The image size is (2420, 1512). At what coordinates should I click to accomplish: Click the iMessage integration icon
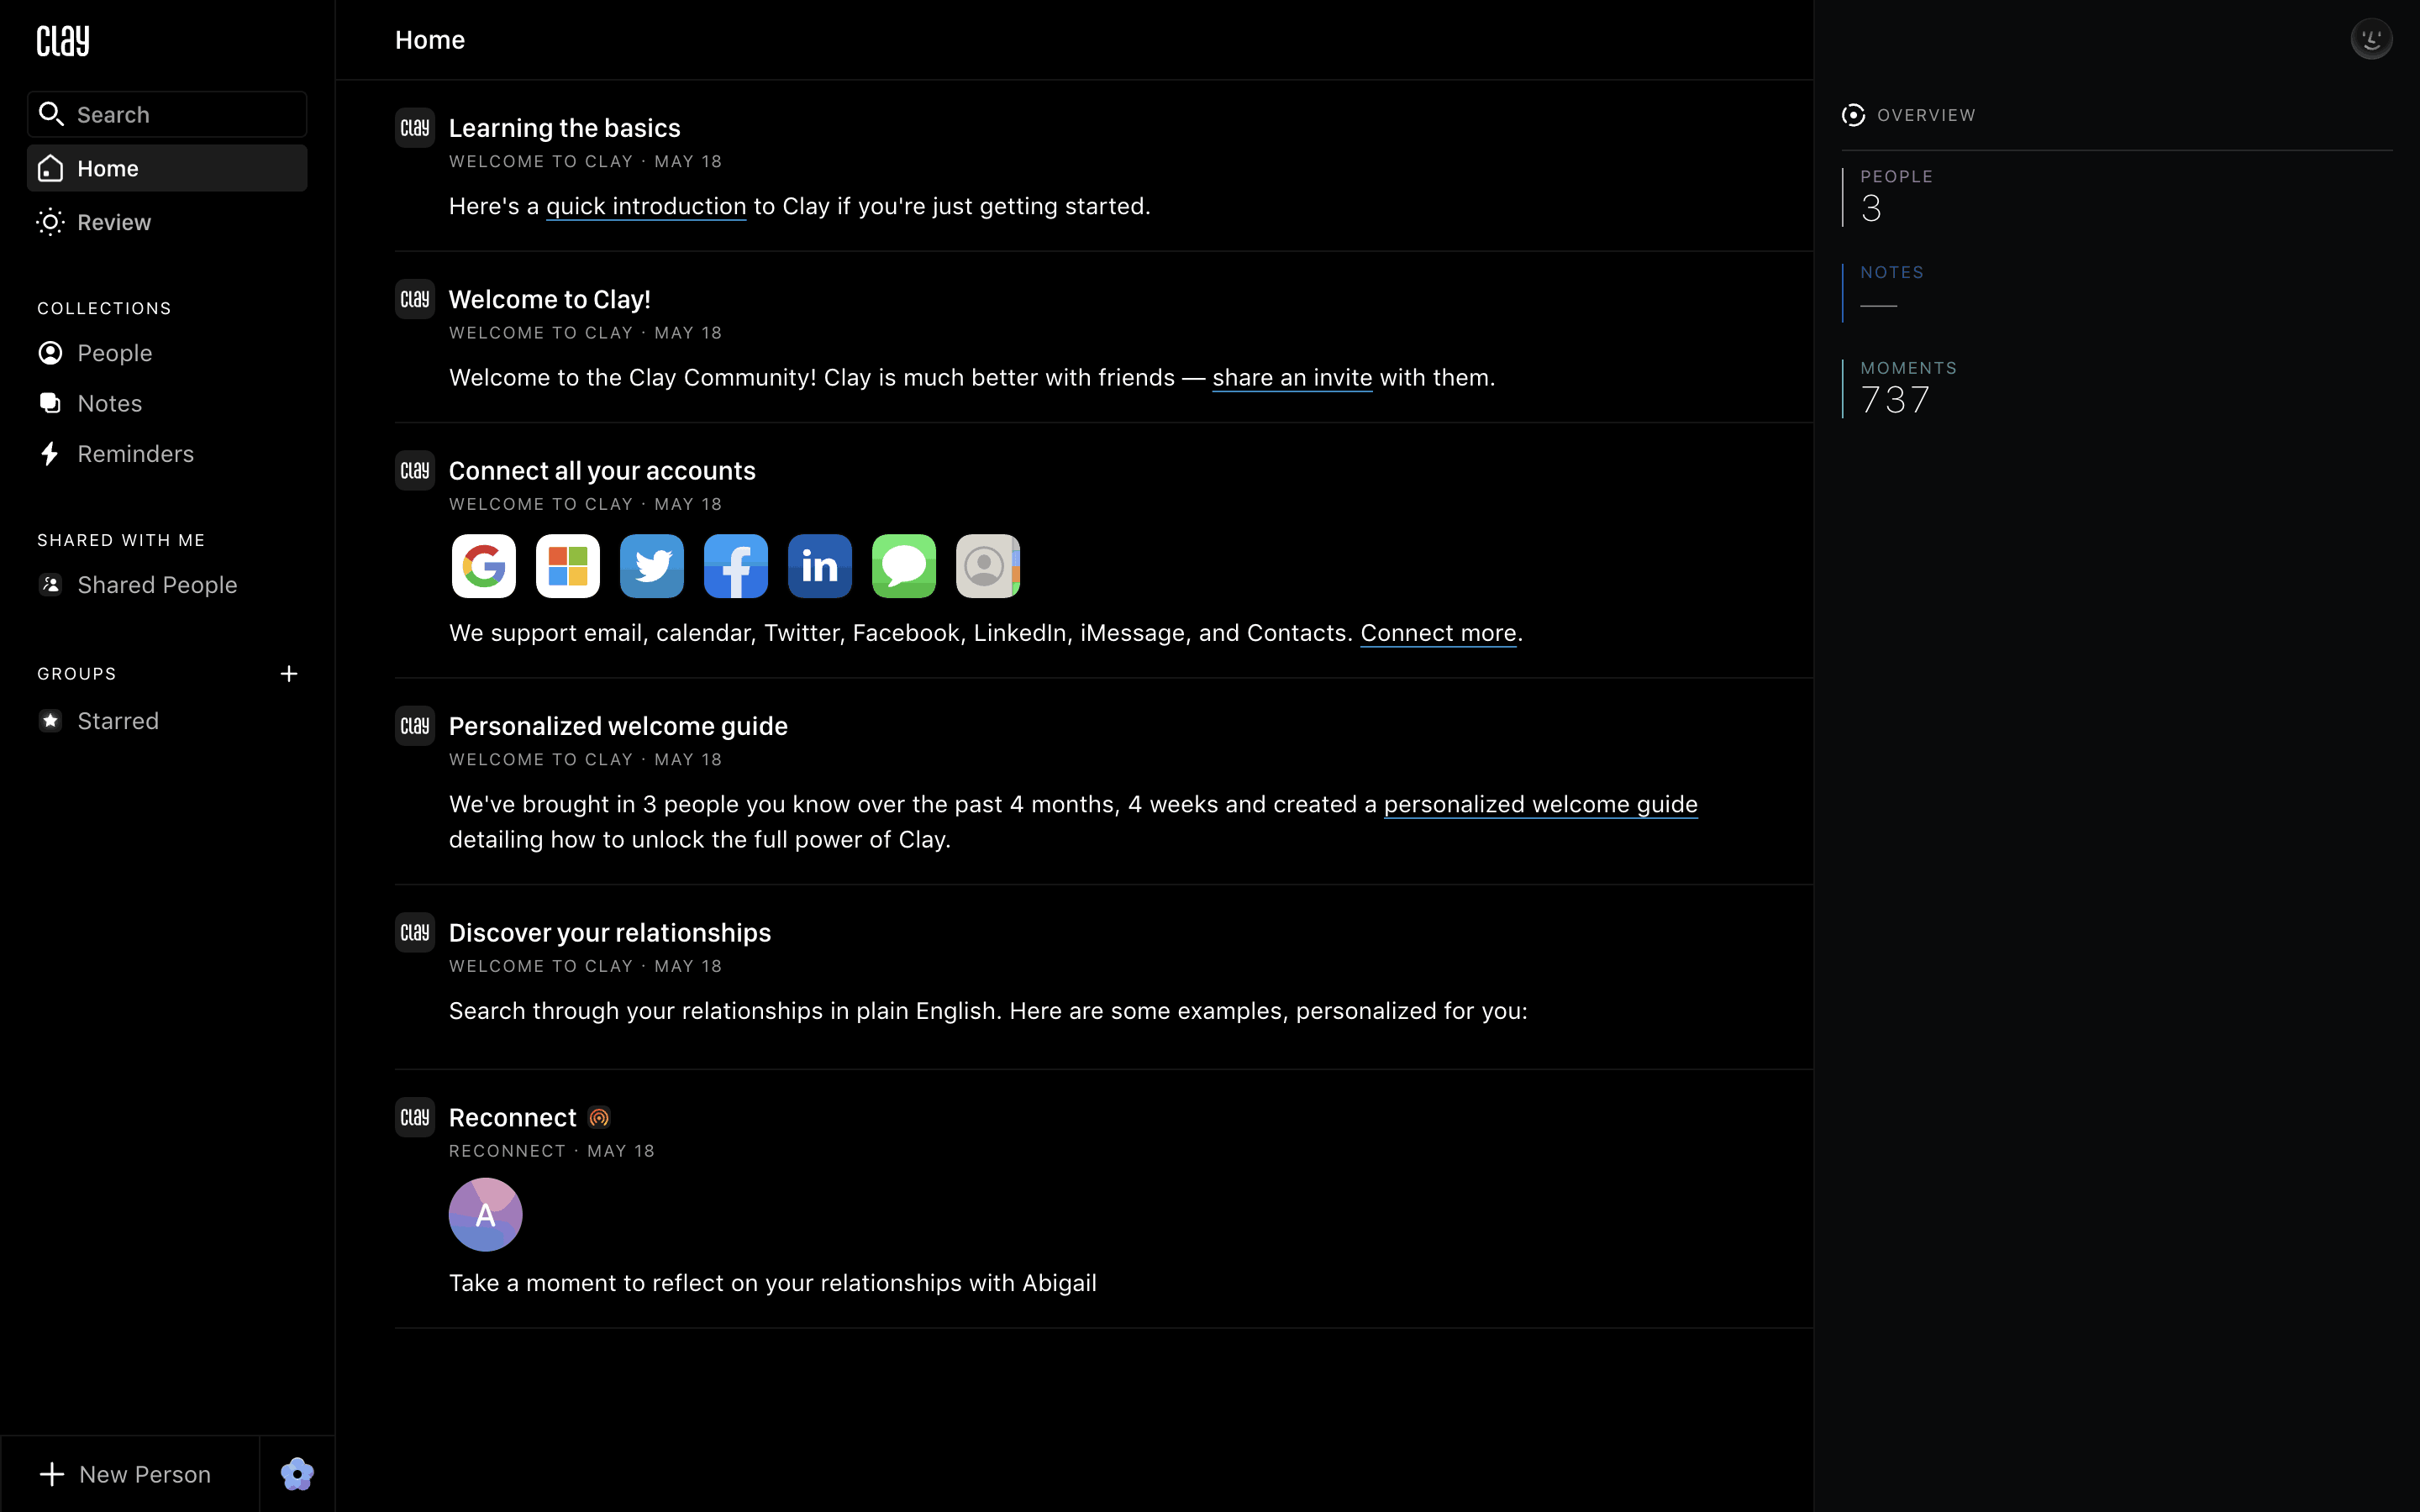click(903, 566)
